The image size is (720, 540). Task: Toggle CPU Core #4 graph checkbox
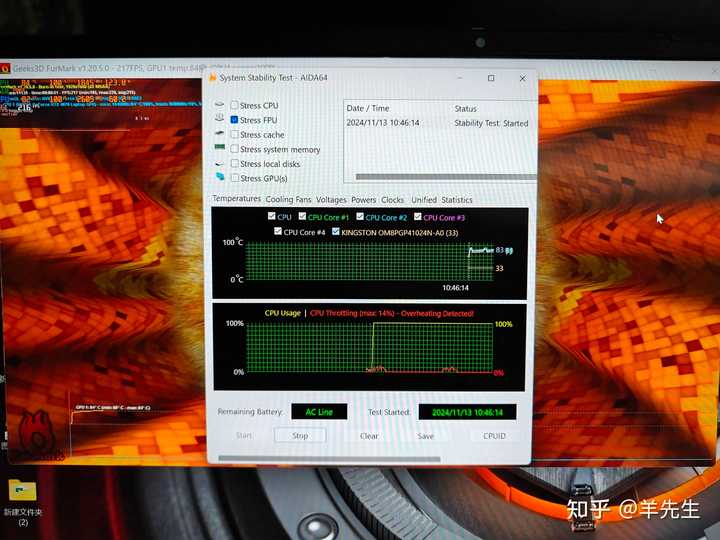coord(278,231)
